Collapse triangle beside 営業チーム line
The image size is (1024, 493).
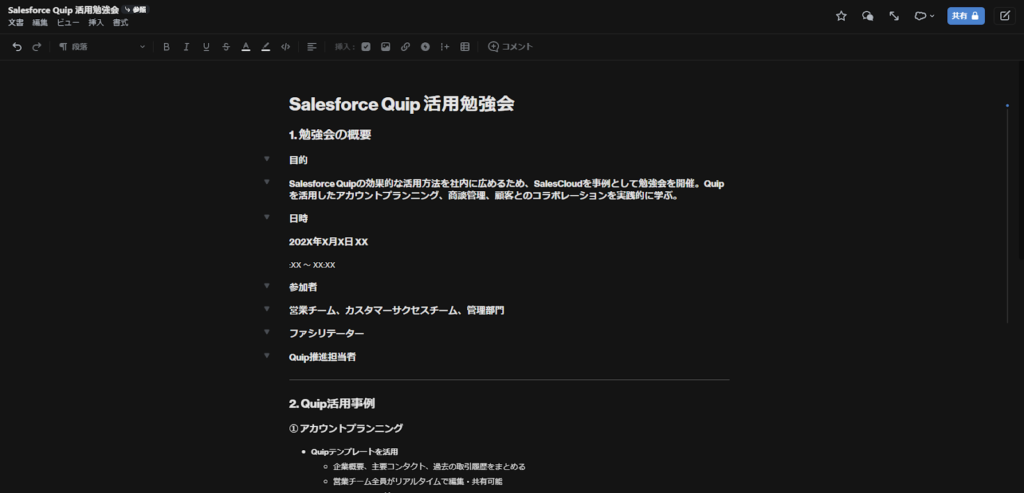click(x=266, y=308)
